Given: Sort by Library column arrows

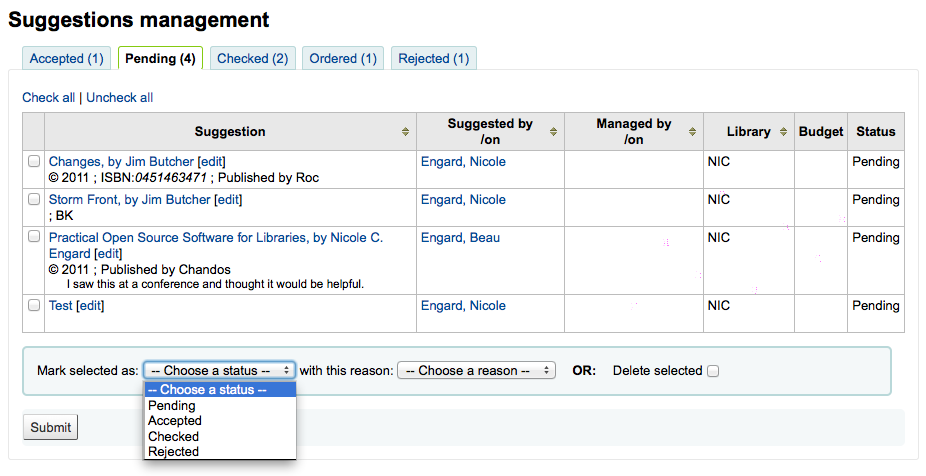Looking at the screenshot, I should (783, 132).
